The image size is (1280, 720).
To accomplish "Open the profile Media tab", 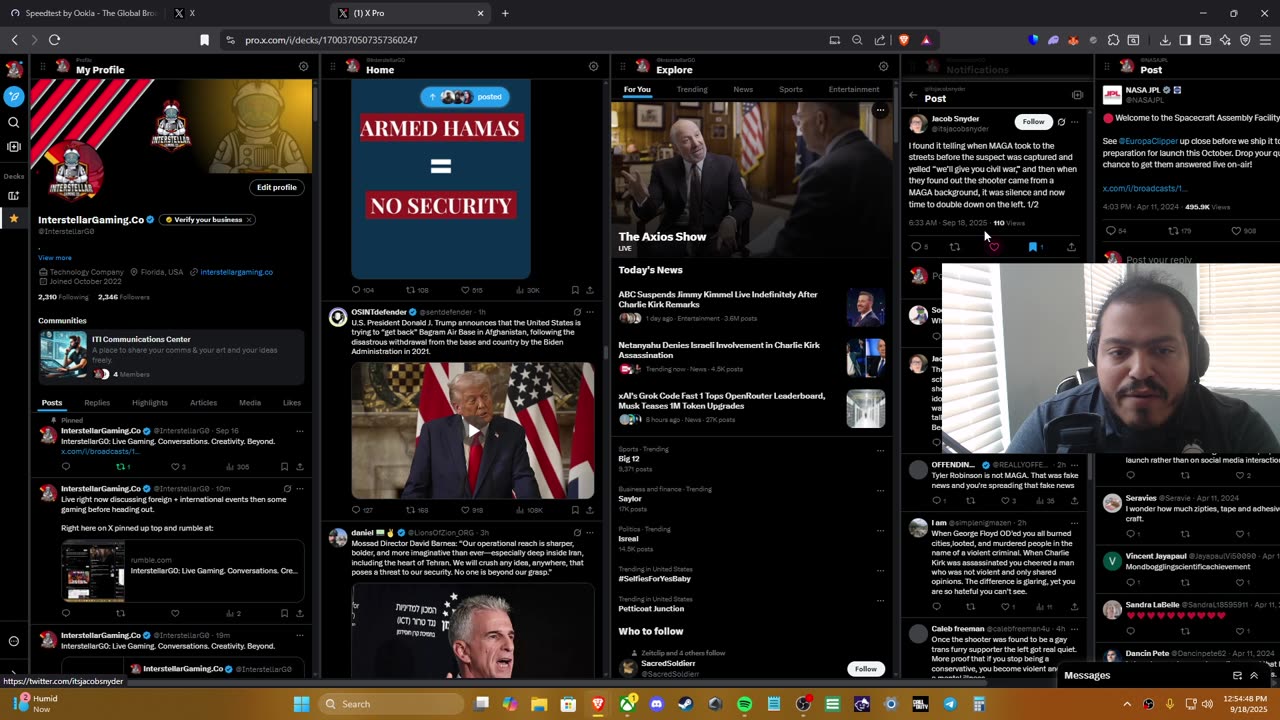I will [250, 402].
